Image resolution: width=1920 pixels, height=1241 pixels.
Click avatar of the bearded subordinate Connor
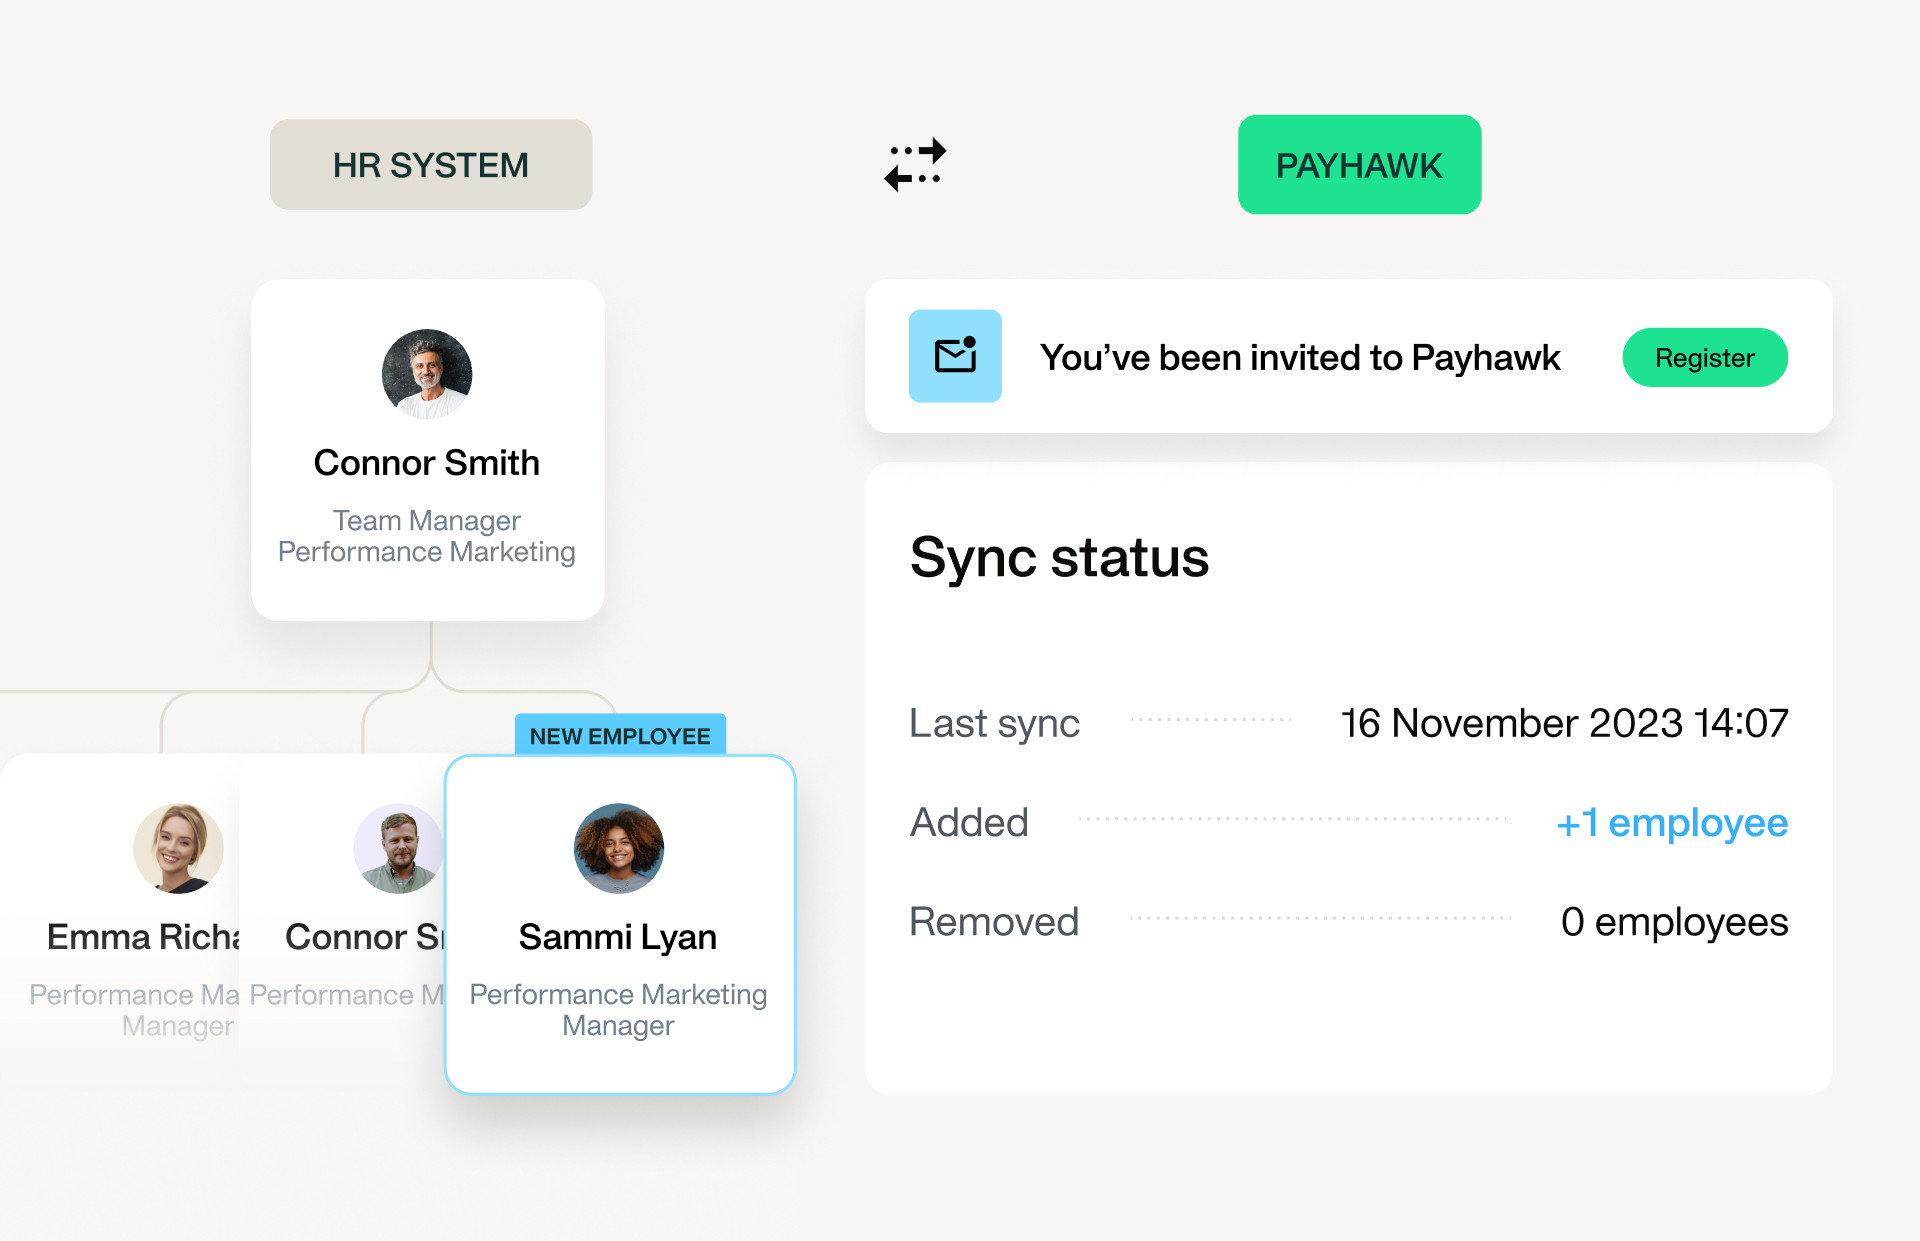point(398,848)
